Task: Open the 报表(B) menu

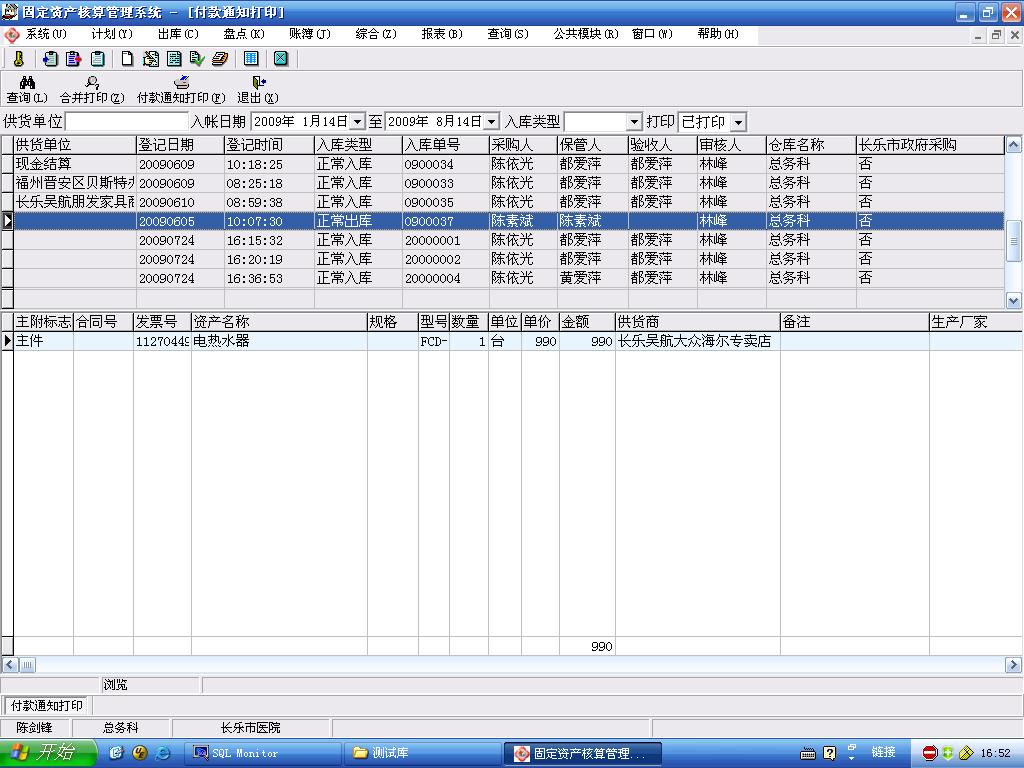Action: pyautogui.click(x=441, y=34)
